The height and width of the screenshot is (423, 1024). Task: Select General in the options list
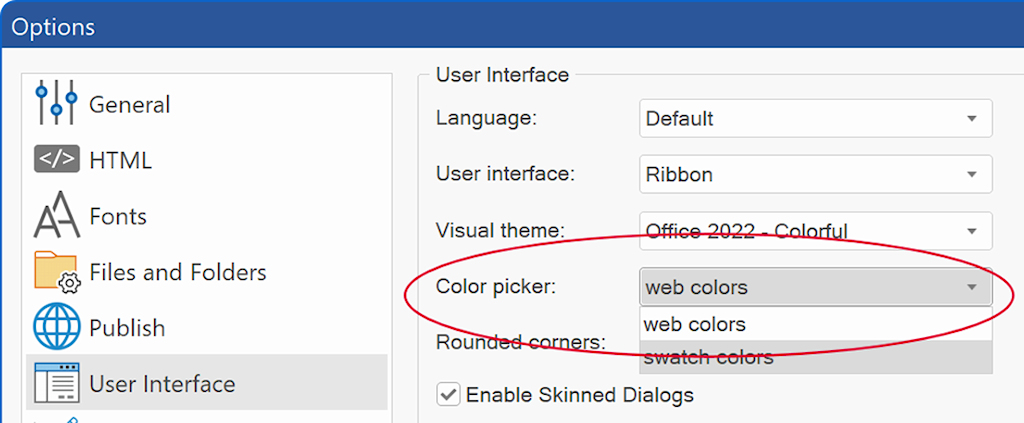129,104
